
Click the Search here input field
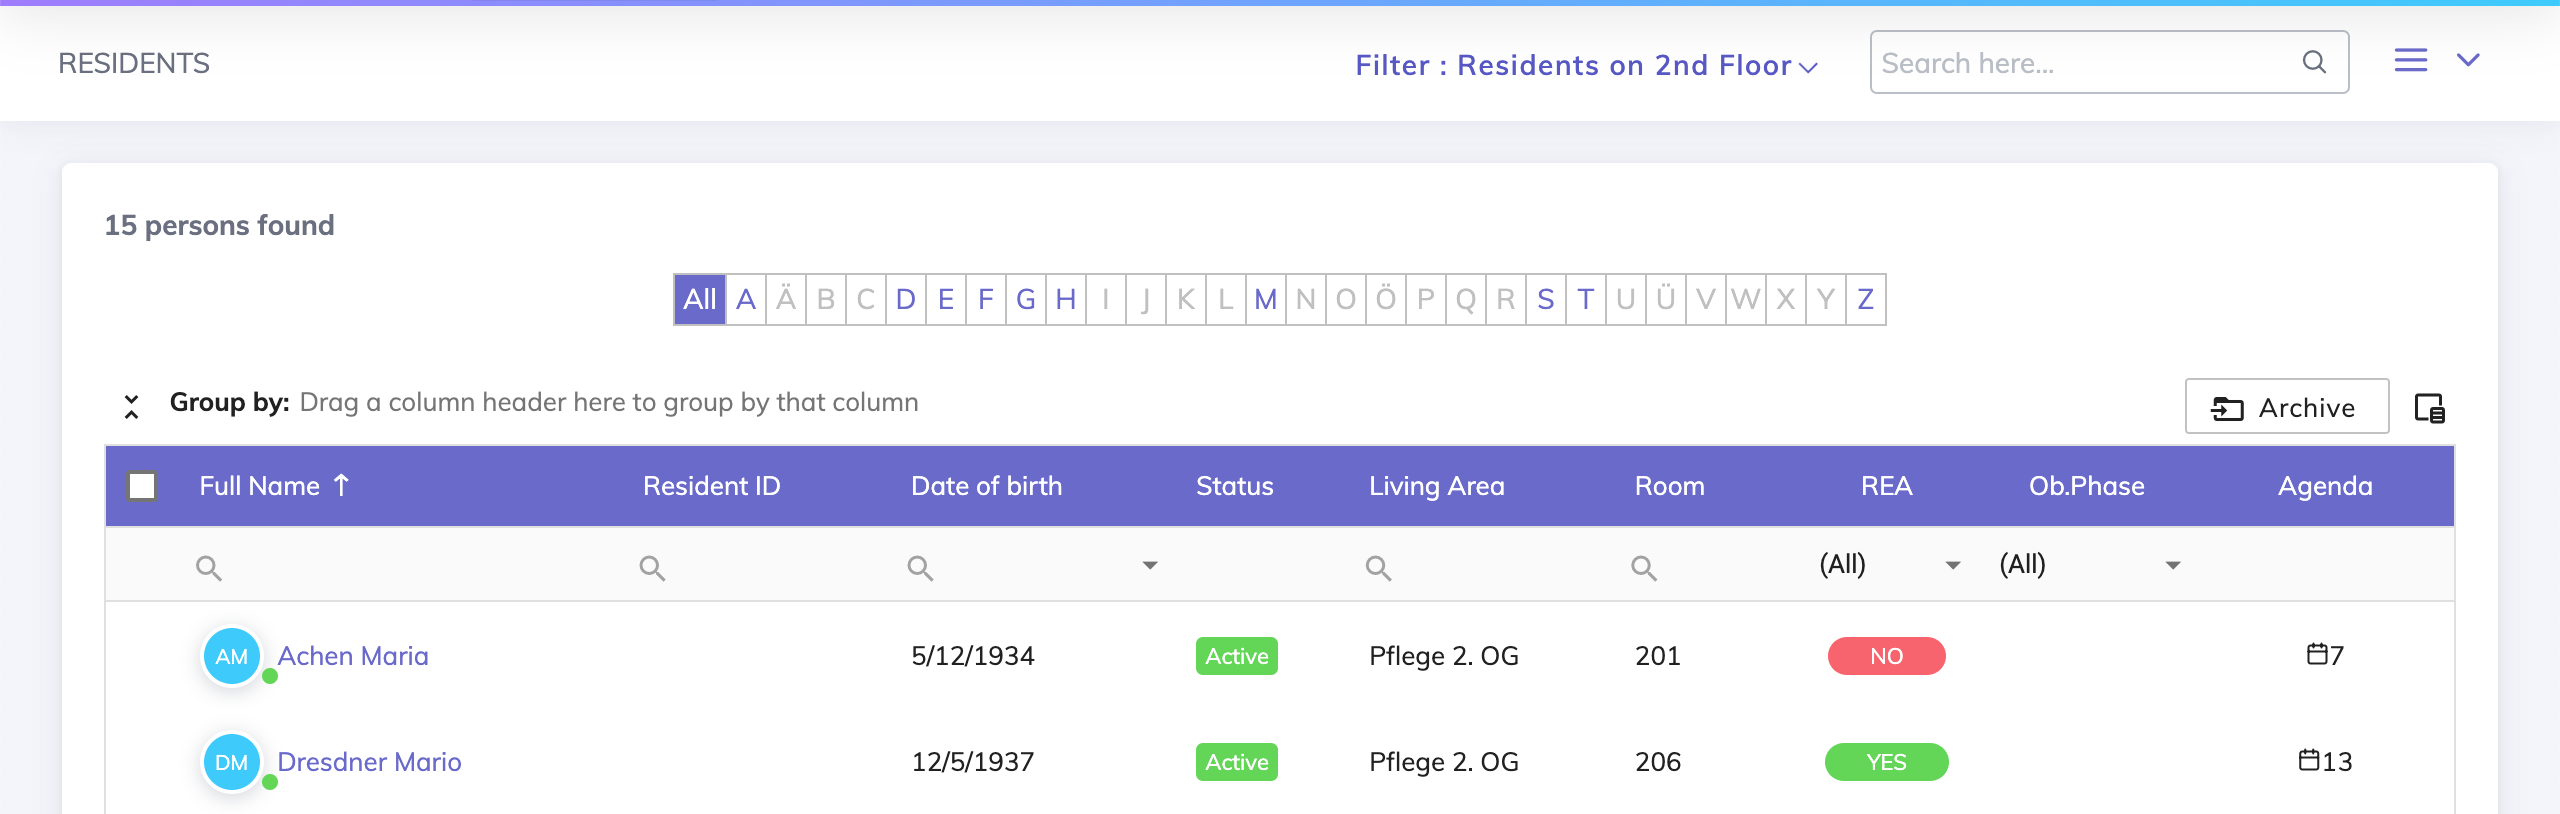point(2084,63)
